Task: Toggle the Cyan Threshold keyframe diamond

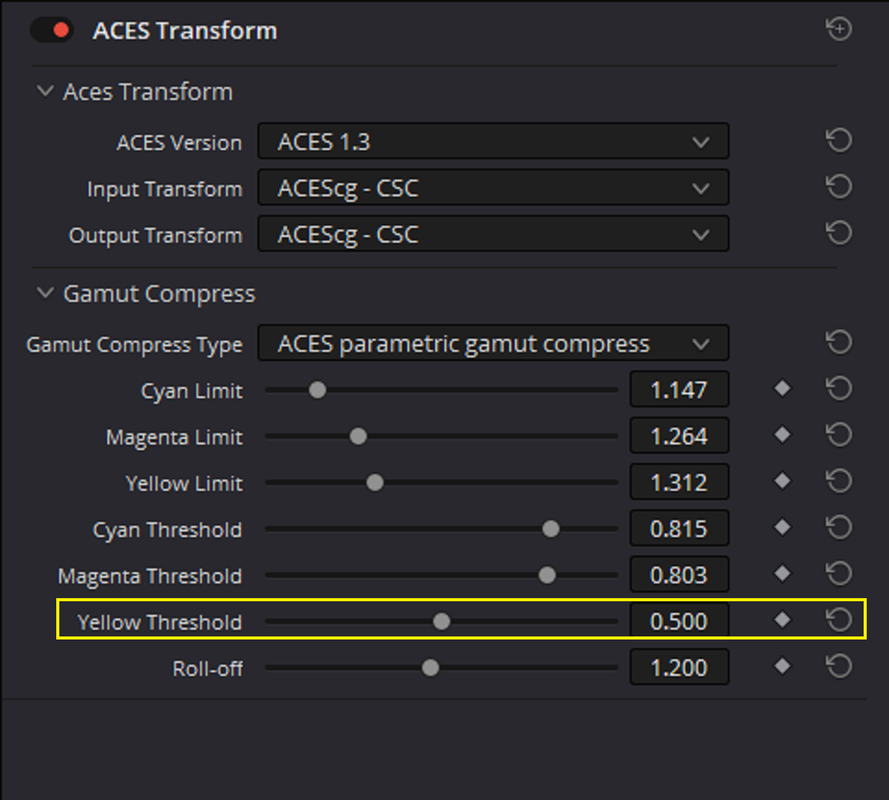Action: [x=782, y=527]
